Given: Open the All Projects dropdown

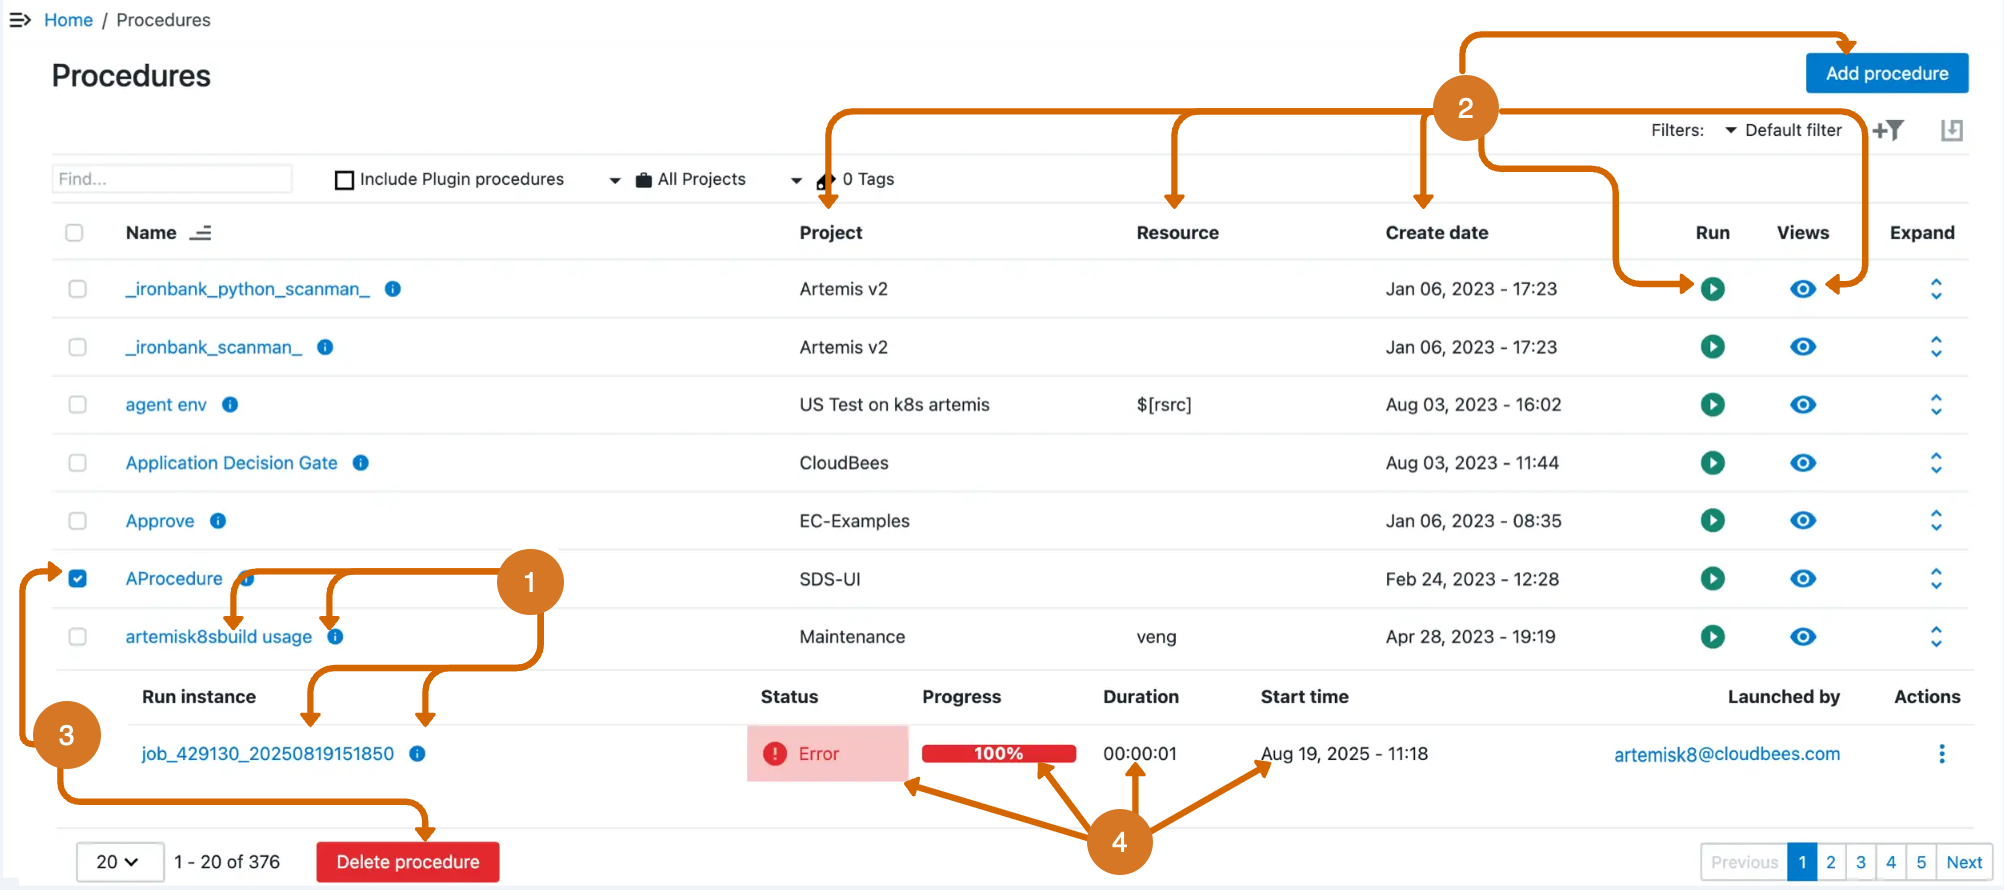Looking at the screenshot, I should pyautogui.click(x=690, y=180).
